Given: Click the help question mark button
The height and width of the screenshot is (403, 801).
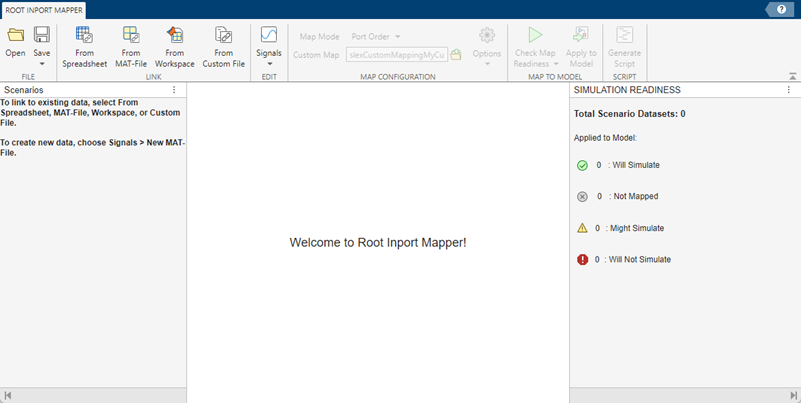Looking at the screenshot, I should (x=781, y=9).
